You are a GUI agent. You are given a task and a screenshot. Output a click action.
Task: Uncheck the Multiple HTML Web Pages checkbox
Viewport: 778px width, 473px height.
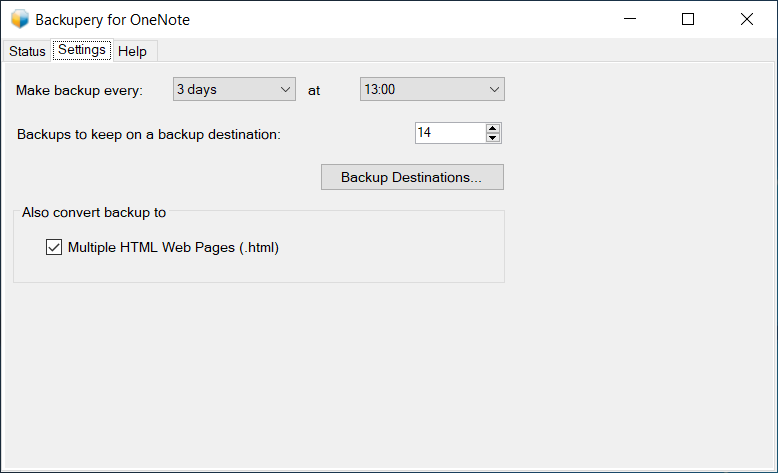54,247
